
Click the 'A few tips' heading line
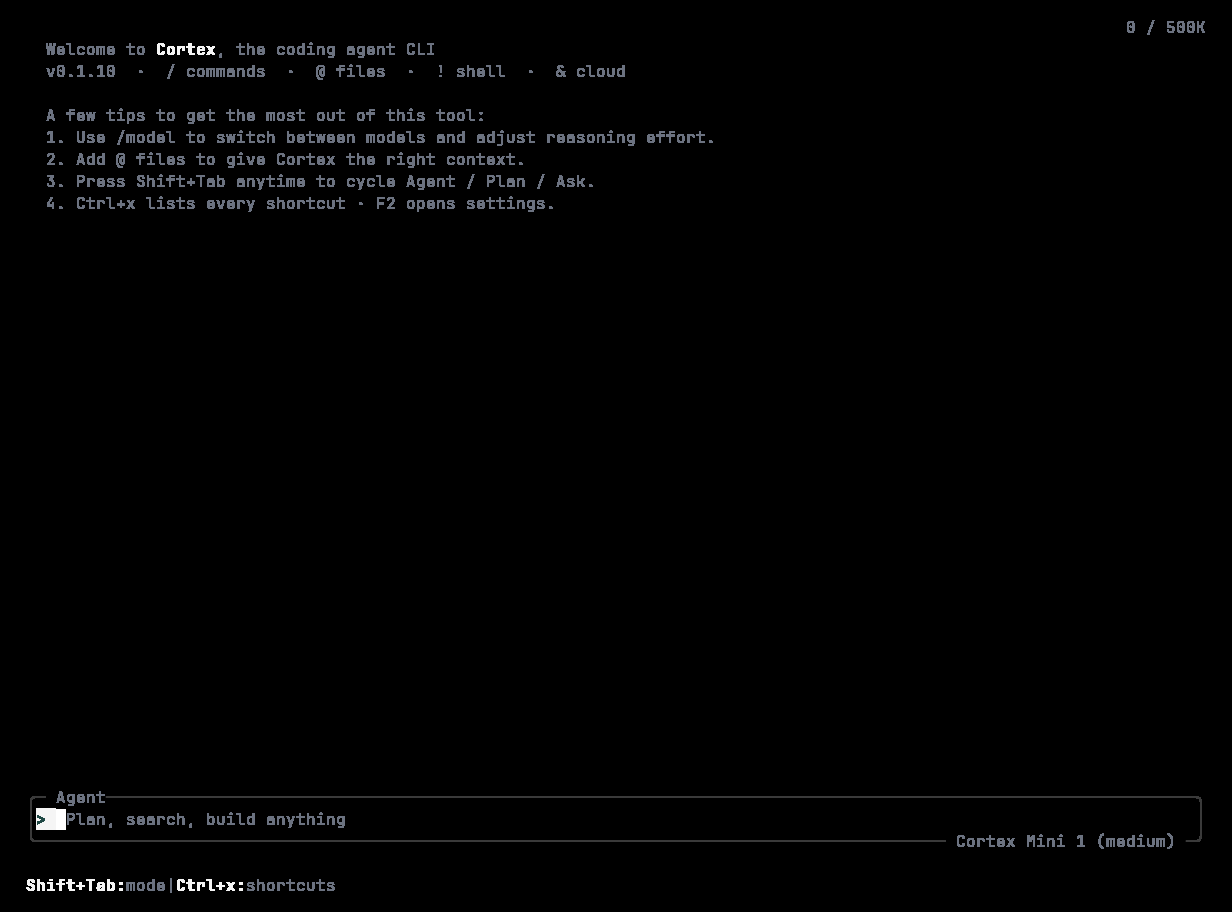pos(266,115)
